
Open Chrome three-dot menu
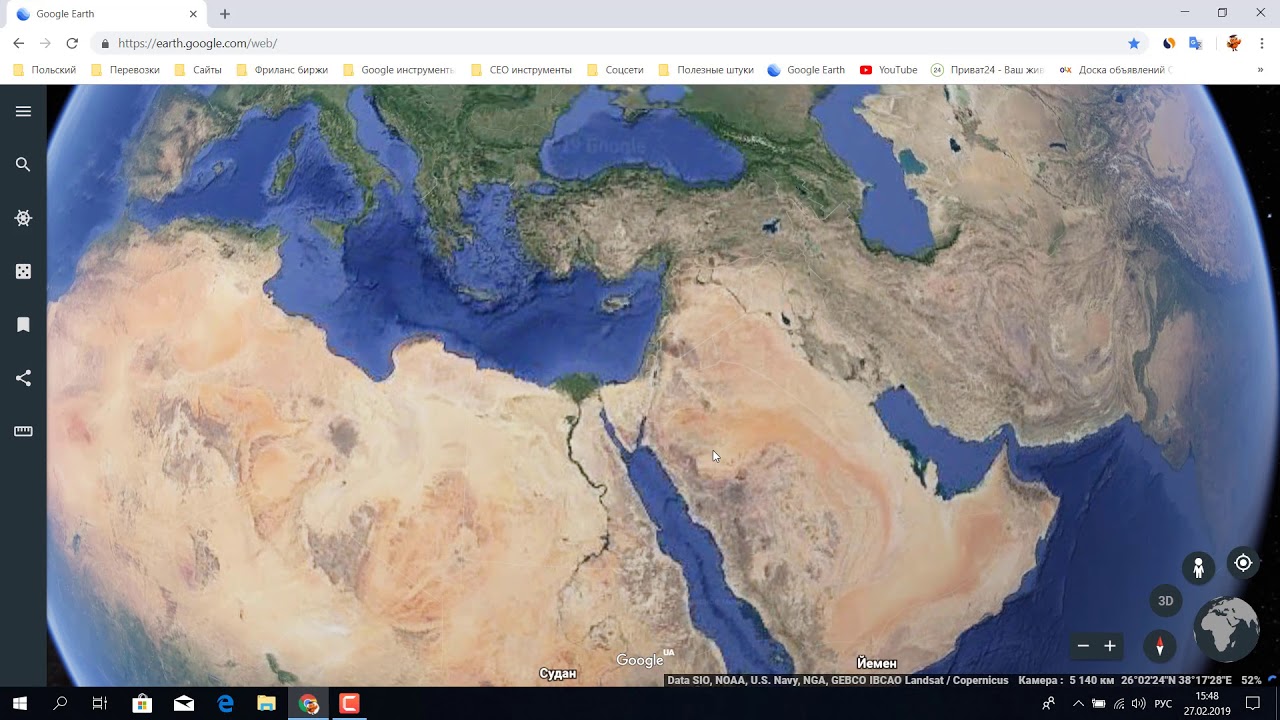click(1263, 43)
